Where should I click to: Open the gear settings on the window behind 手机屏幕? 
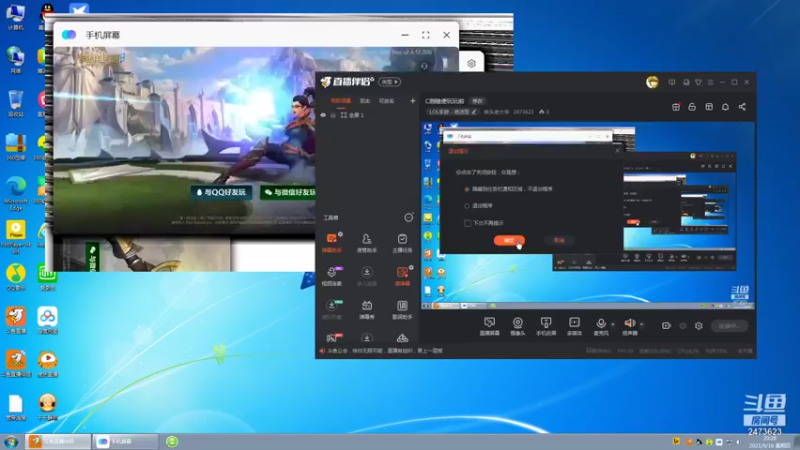point(471,64)
